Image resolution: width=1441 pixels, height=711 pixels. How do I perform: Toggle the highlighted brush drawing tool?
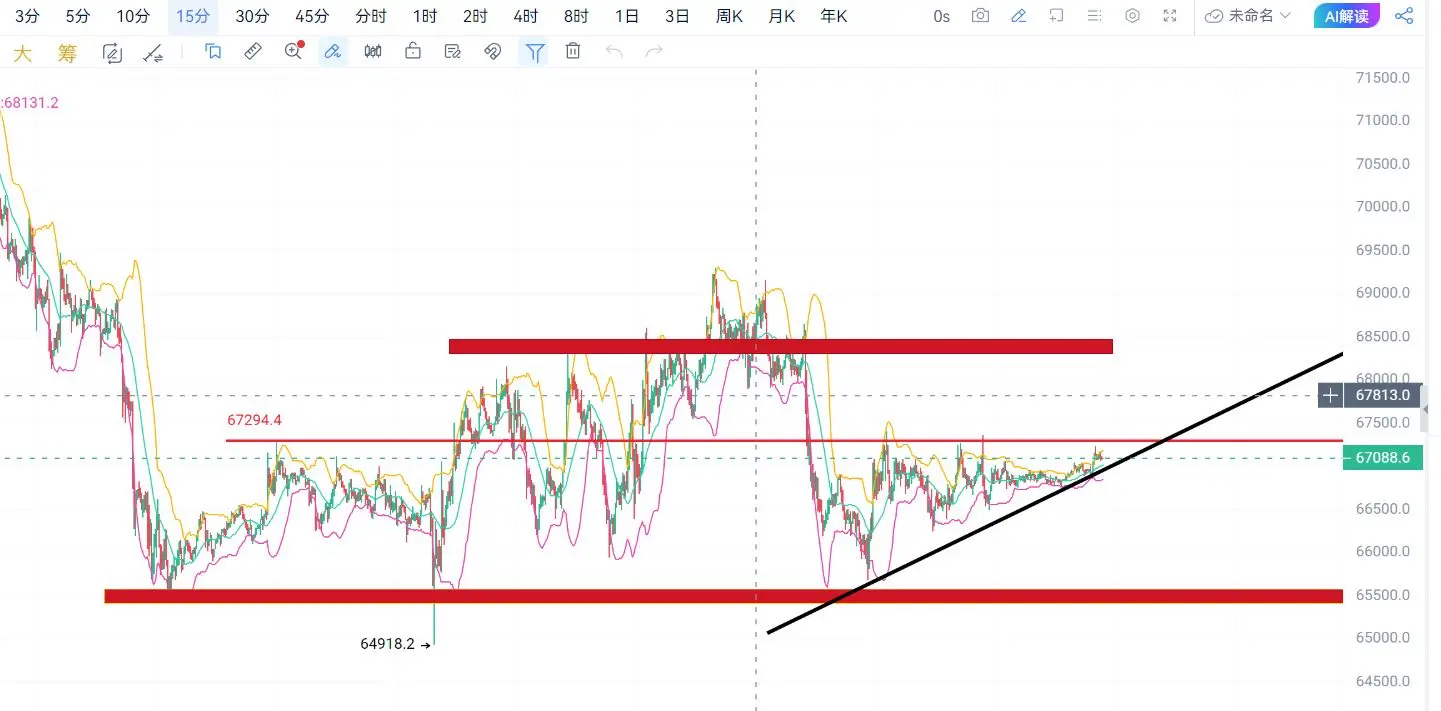pos(333,52)
